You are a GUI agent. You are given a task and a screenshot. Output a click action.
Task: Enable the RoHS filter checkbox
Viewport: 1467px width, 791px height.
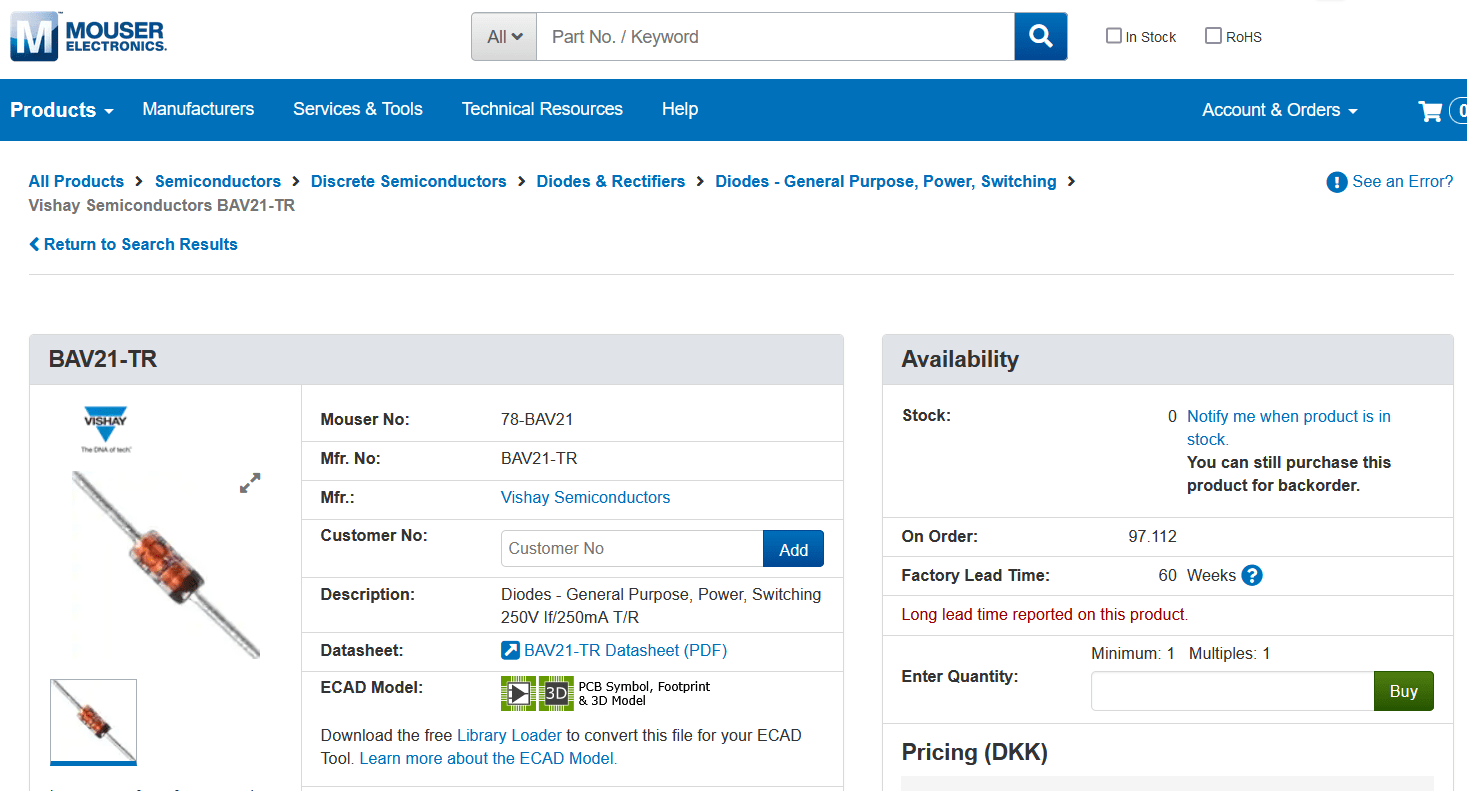pyautogui.click(x=1213, y=36)
